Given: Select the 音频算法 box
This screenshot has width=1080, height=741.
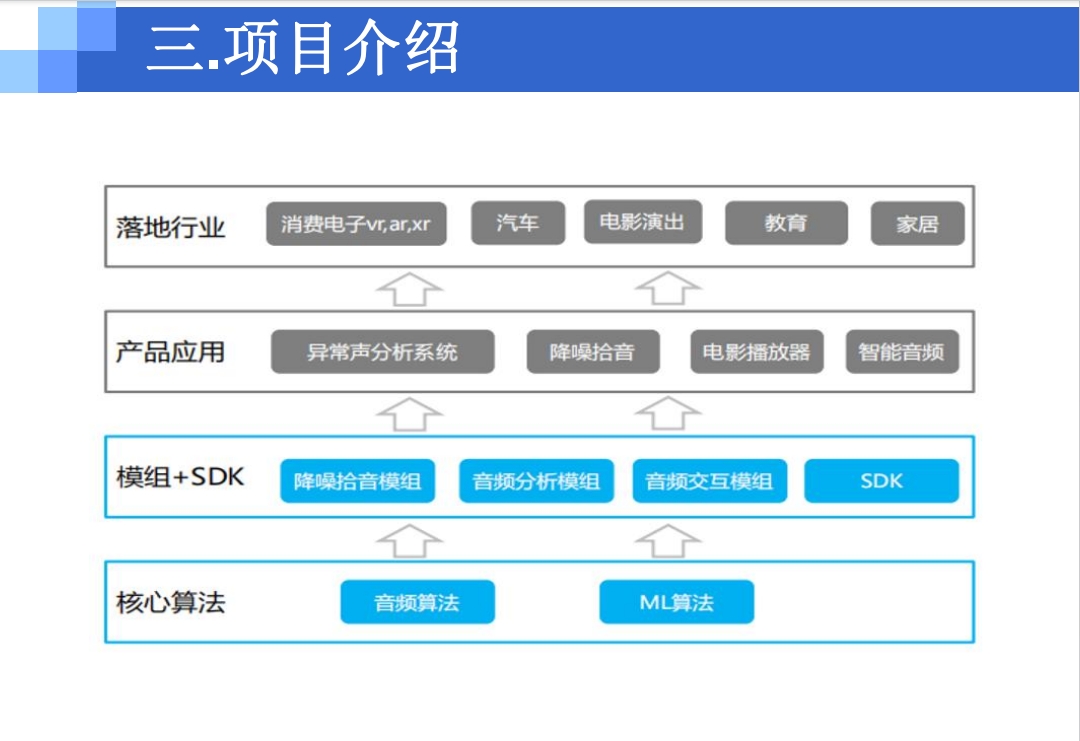Looking at the screenshot, I should click(x=417, y=602).
